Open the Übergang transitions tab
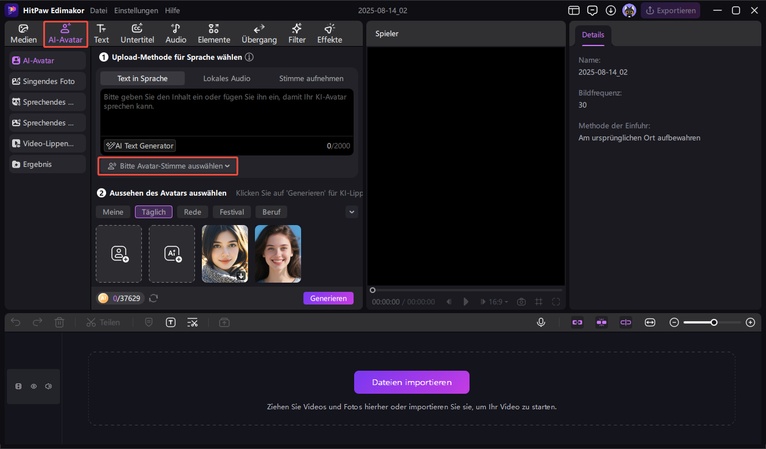Image resolution: width=766 pixels, height=449 pixels. (259, 34)
